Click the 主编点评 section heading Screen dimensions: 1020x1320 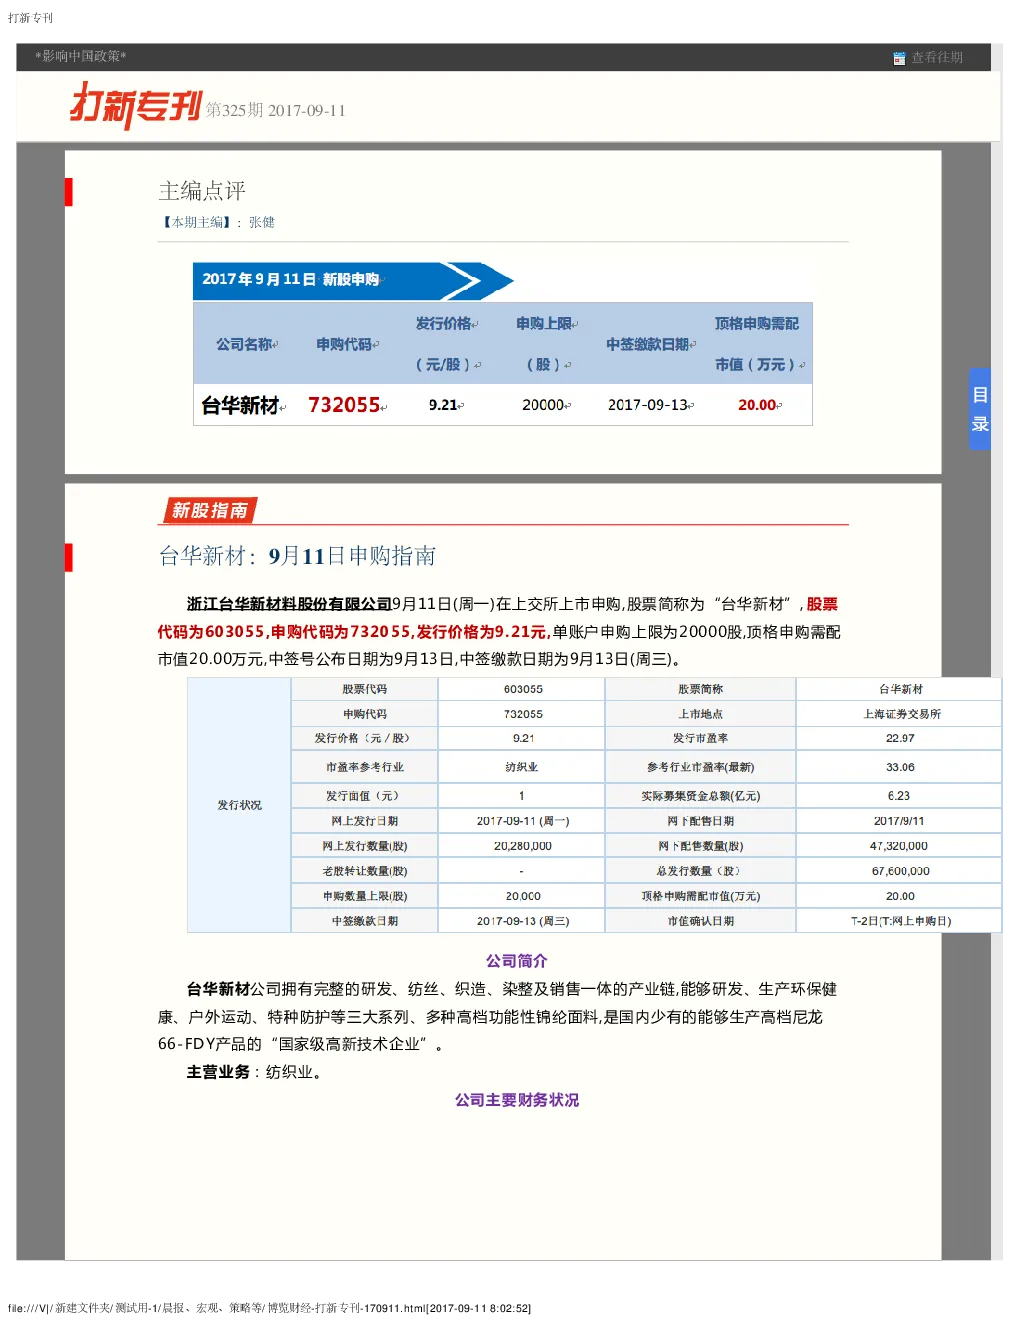[202, 191]
